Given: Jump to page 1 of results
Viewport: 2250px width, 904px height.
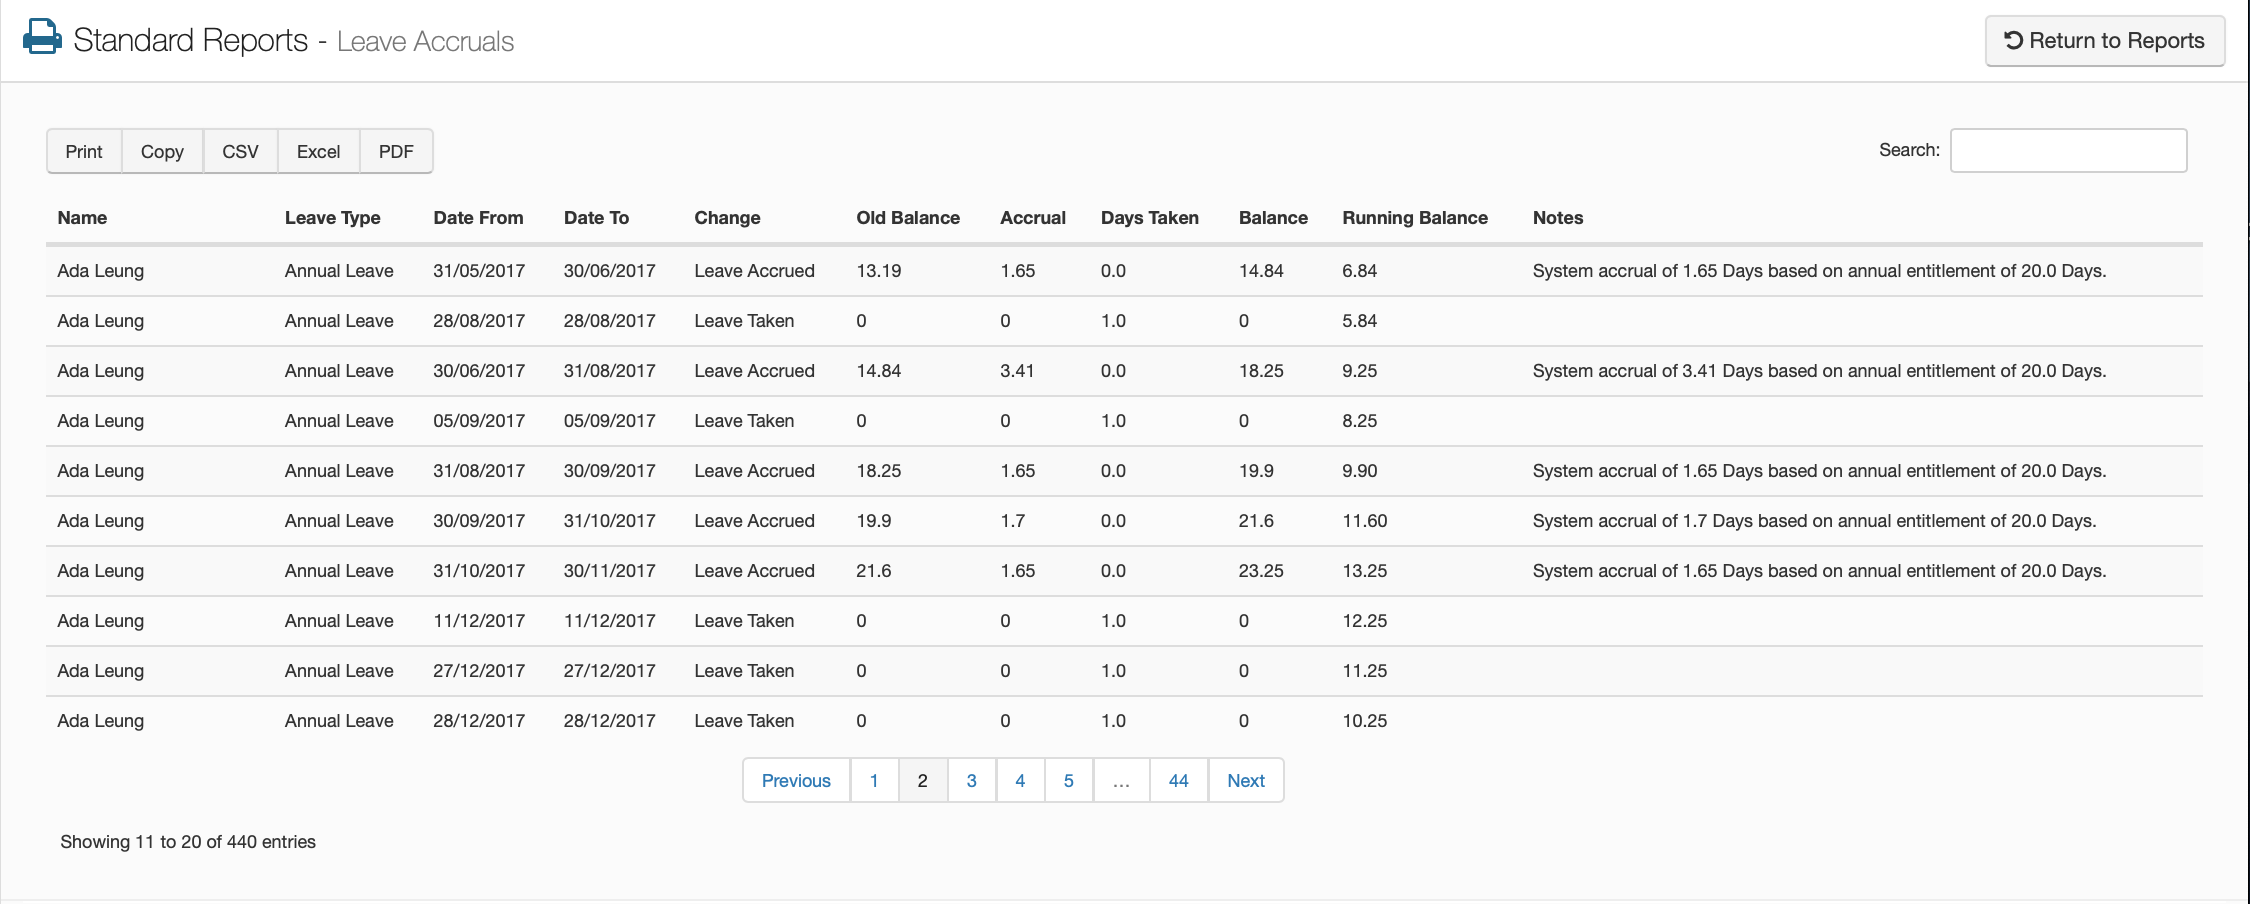Looking at the screenshot, I should [x=874, y=781].
